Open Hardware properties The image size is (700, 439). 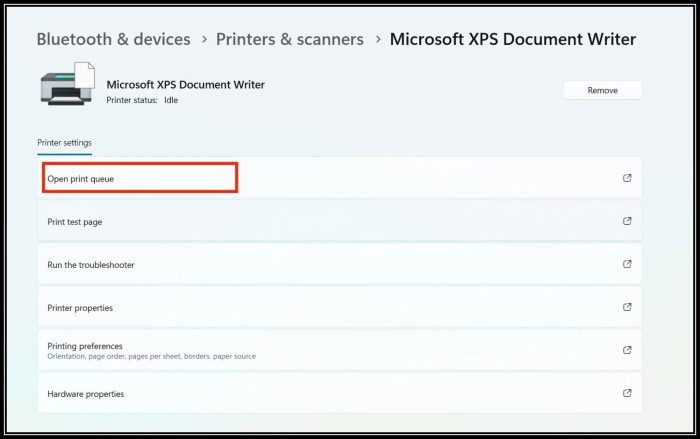pyautogui.click(x=86, y=394)
